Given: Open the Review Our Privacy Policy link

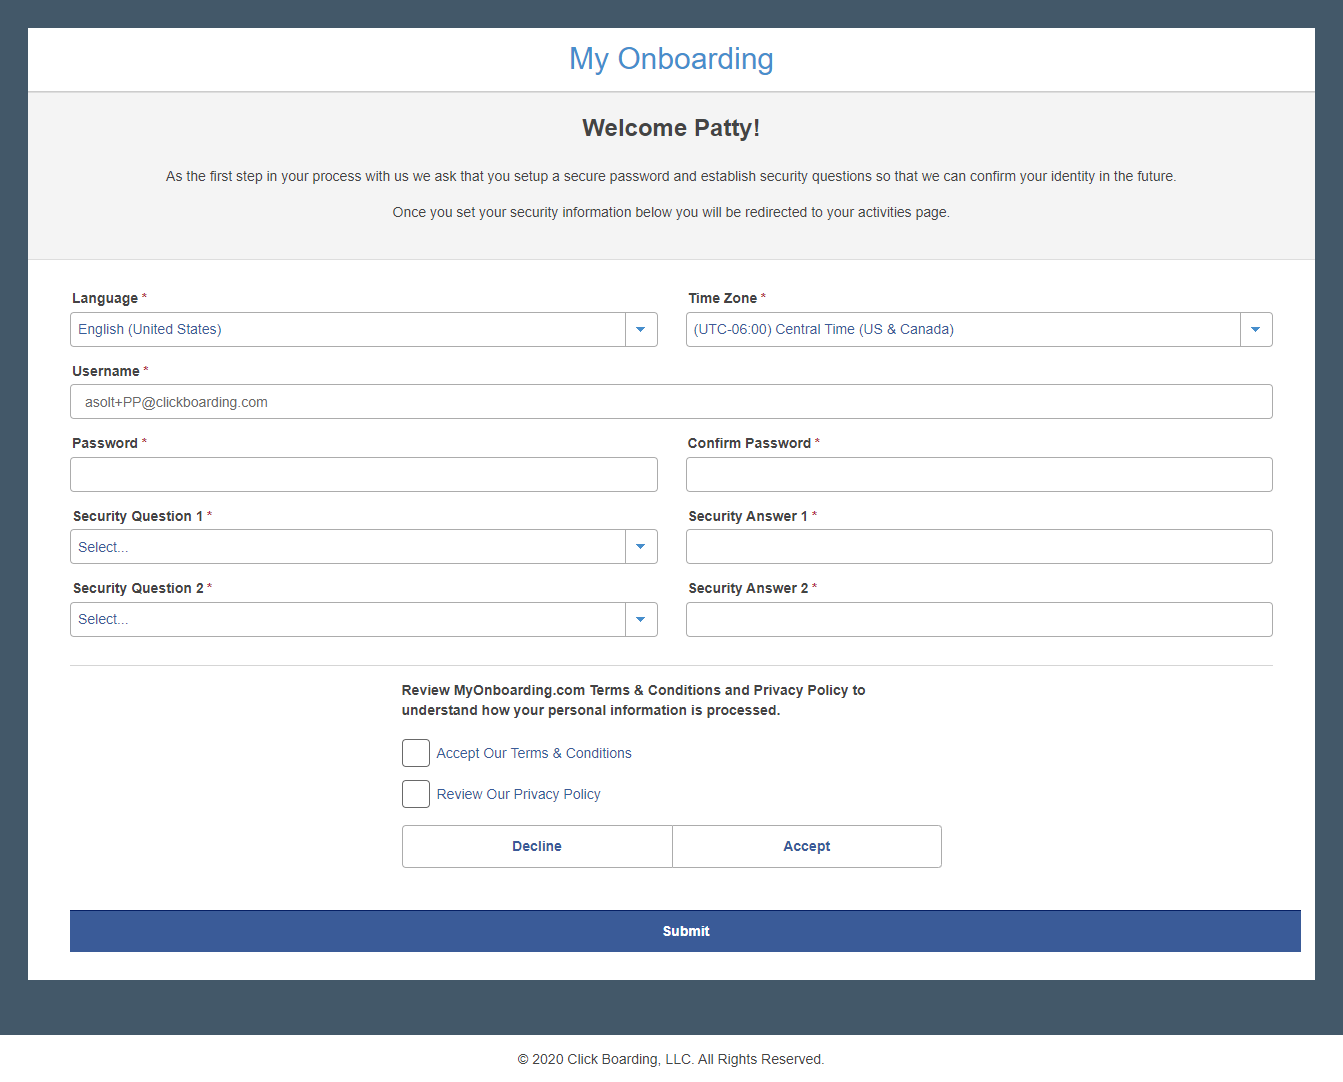Looking at the screenshot, I should 518,794.
